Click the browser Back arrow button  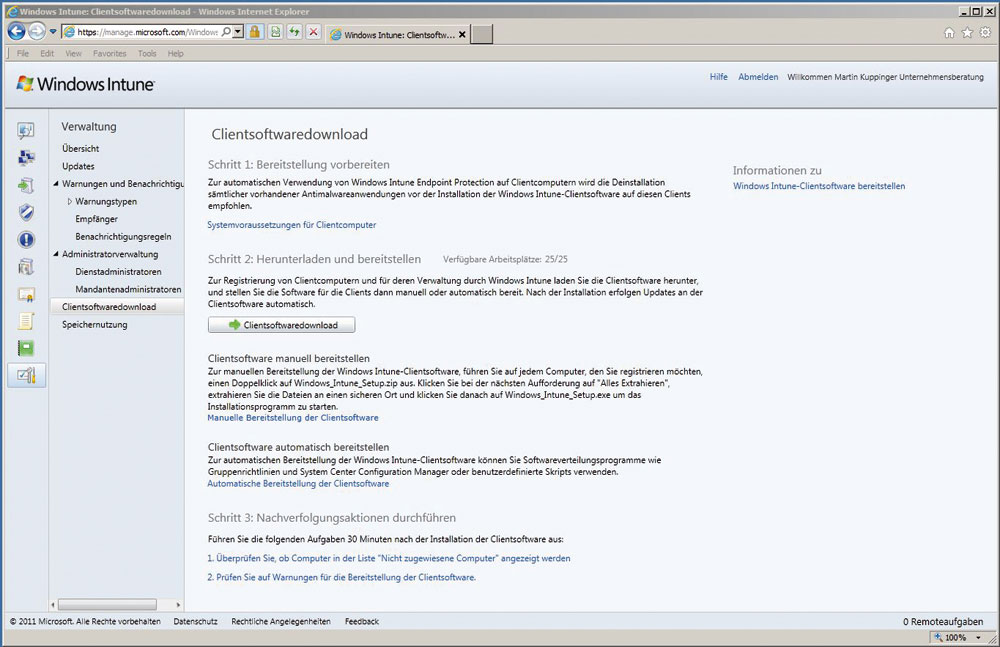point(17,31)
